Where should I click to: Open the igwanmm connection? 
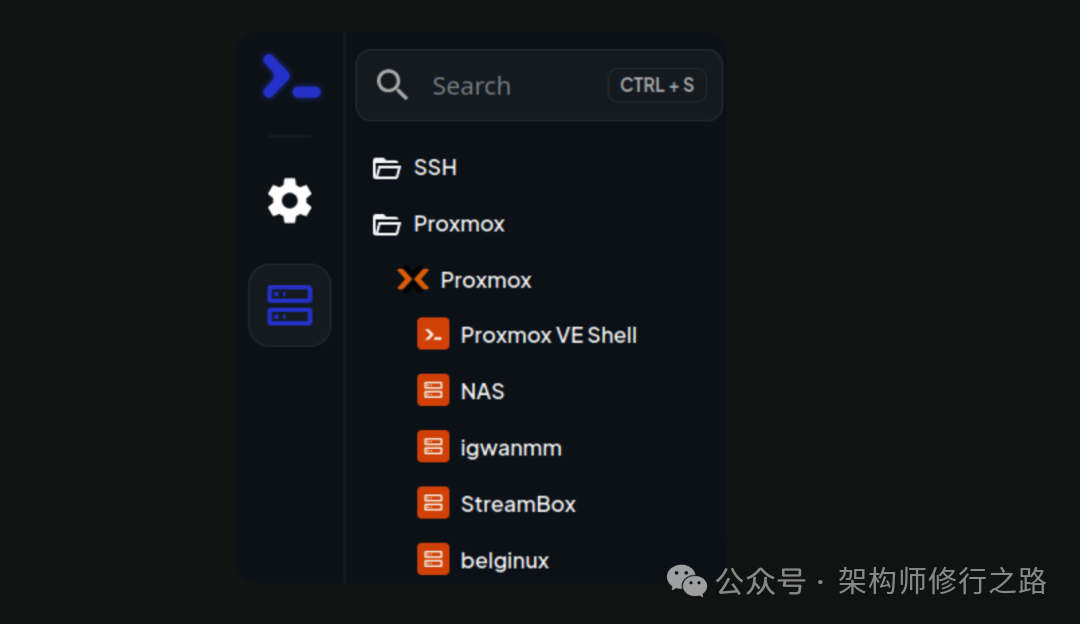tap(511, 446)
